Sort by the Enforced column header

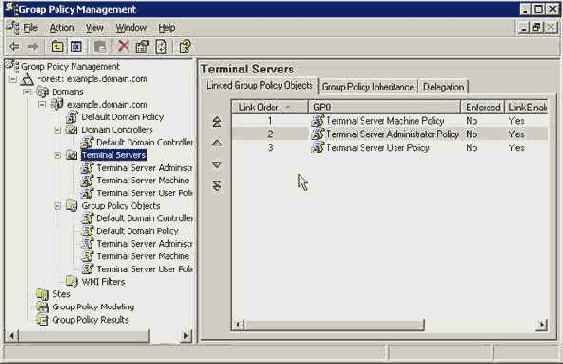coord(483,107)
